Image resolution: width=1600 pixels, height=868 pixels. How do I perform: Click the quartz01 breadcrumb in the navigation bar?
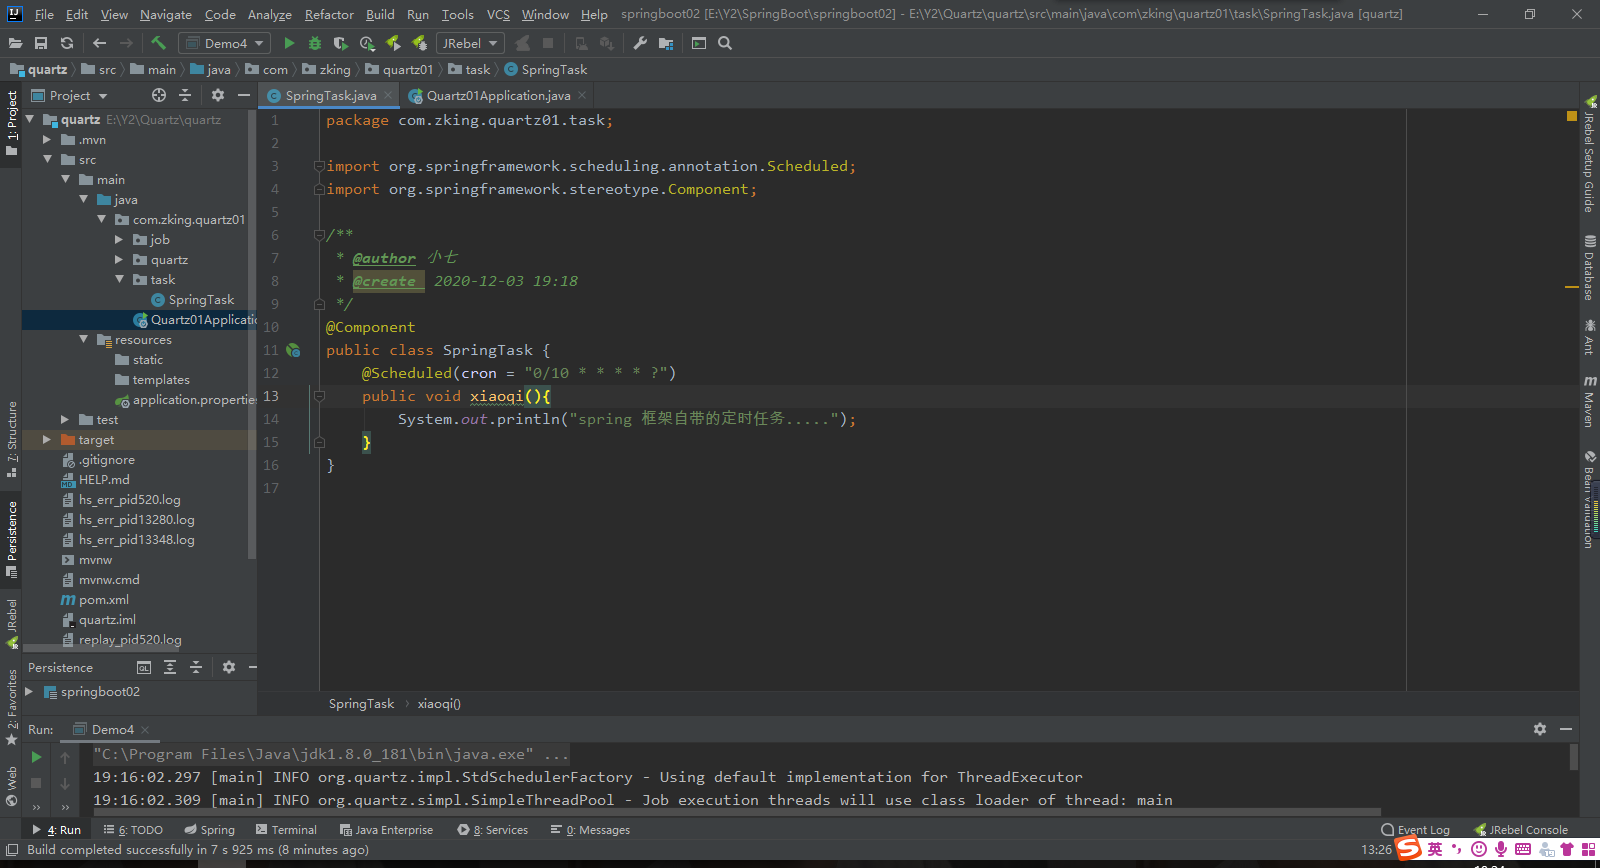pyautogui.click(x=400, y=69)
